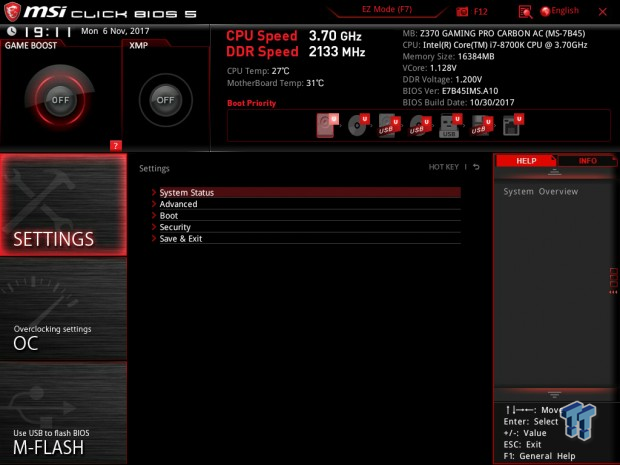Expand System Status entry
The width and height of the screenshot is (620, 465).
pos(187,192)
